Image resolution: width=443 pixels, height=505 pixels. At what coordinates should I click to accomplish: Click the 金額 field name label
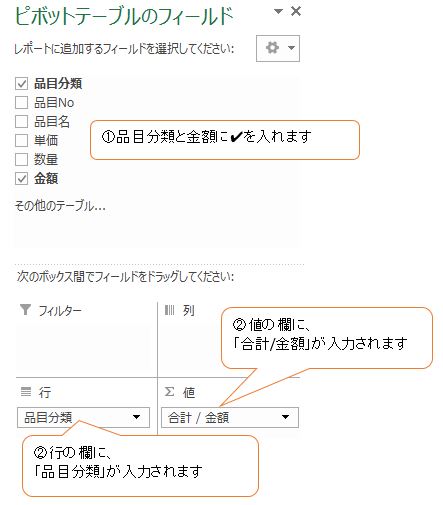pyautogui.click(x=46, y=179)
